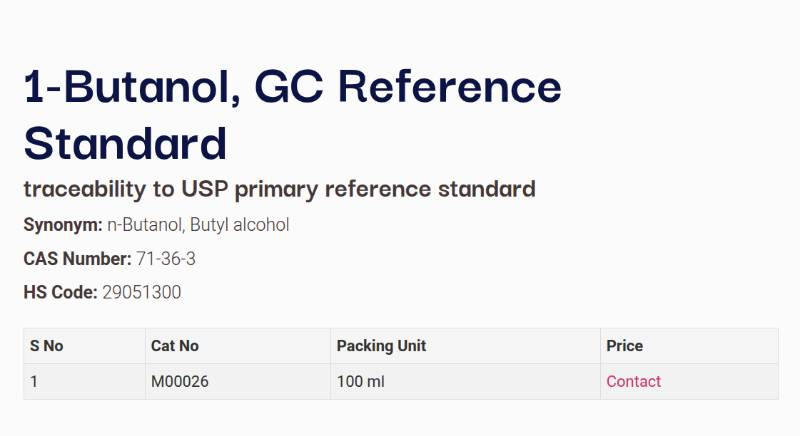Click the Contact price link

(x=633, y=381)
